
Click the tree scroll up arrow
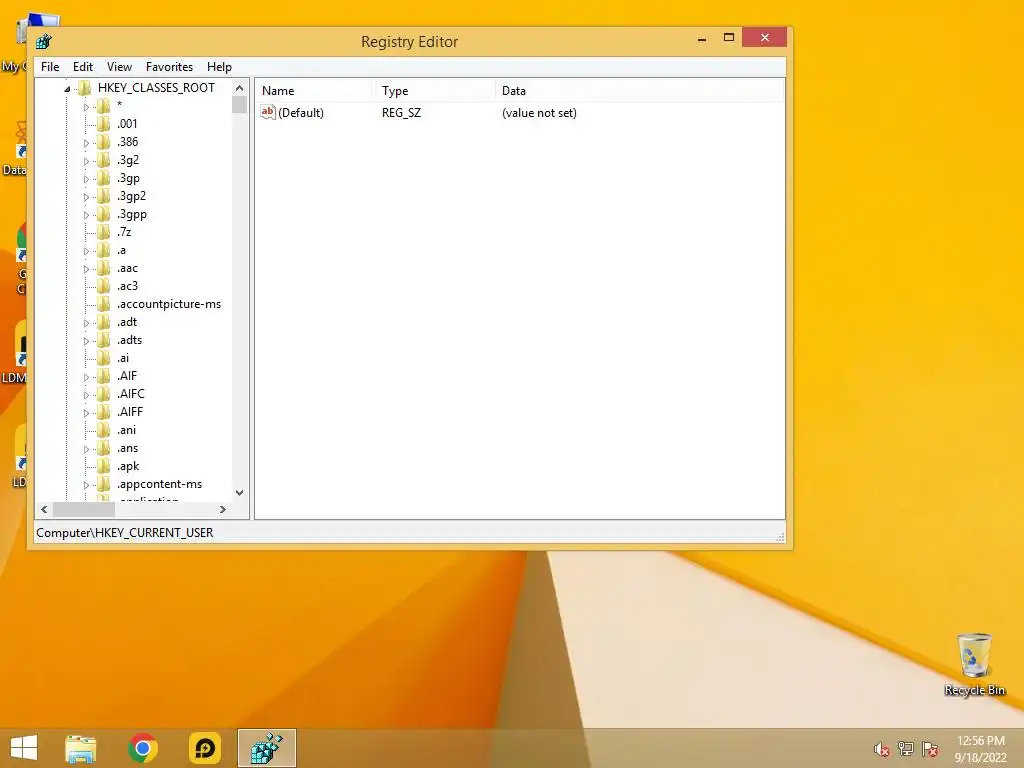coord(240,88)
